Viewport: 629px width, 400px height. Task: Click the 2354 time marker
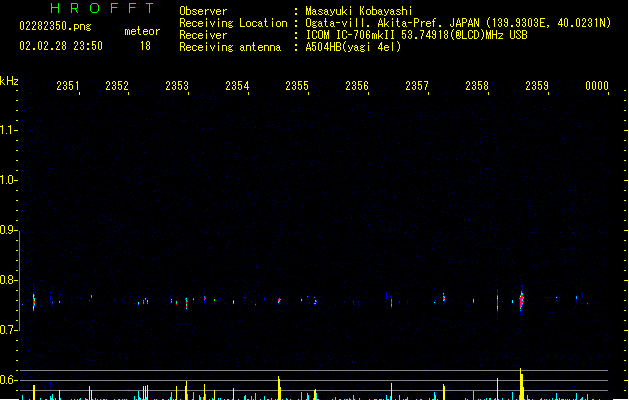pos(237,86)
